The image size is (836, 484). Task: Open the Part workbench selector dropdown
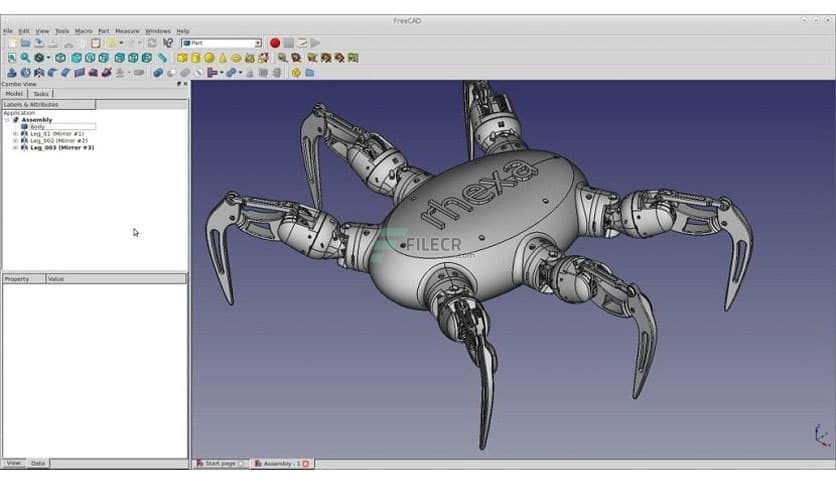point(221,43)
